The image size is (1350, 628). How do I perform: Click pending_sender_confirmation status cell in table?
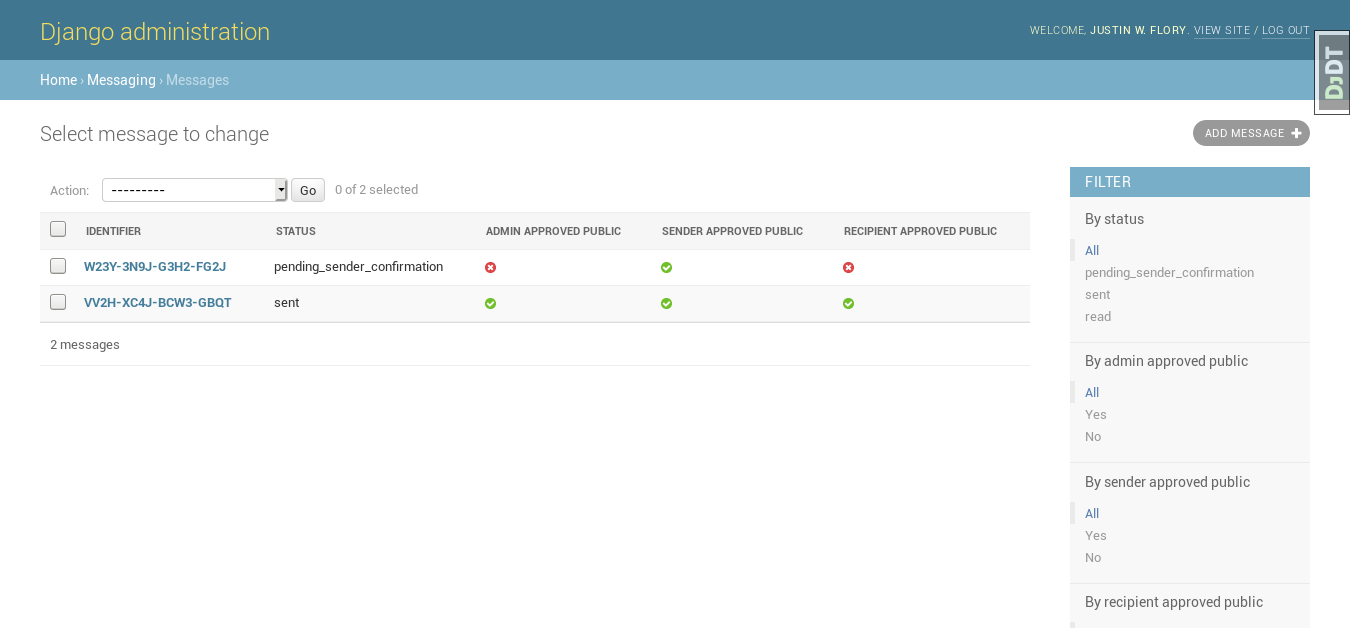(358, 267)
